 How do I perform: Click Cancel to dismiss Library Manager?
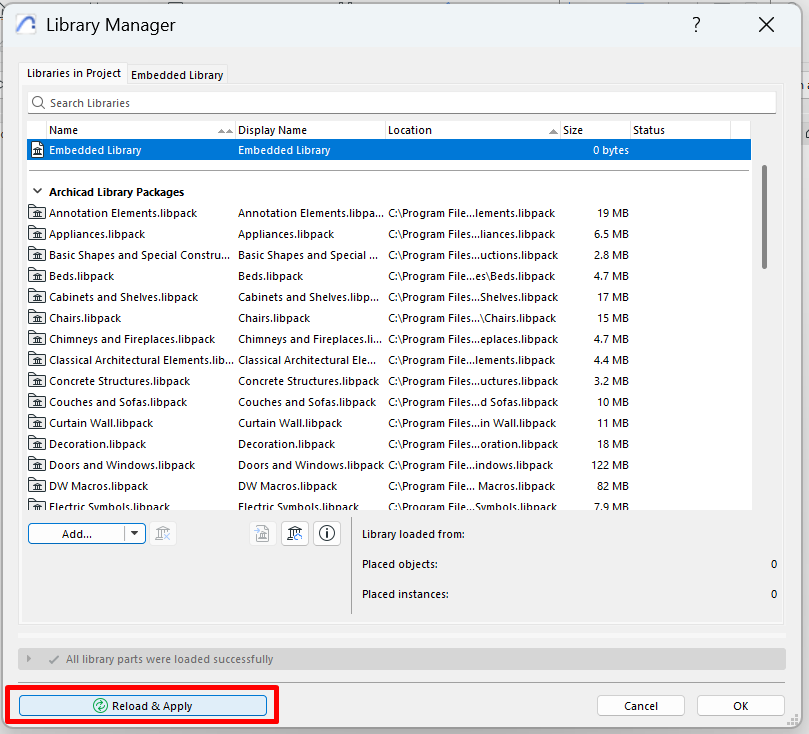point(640,705)
